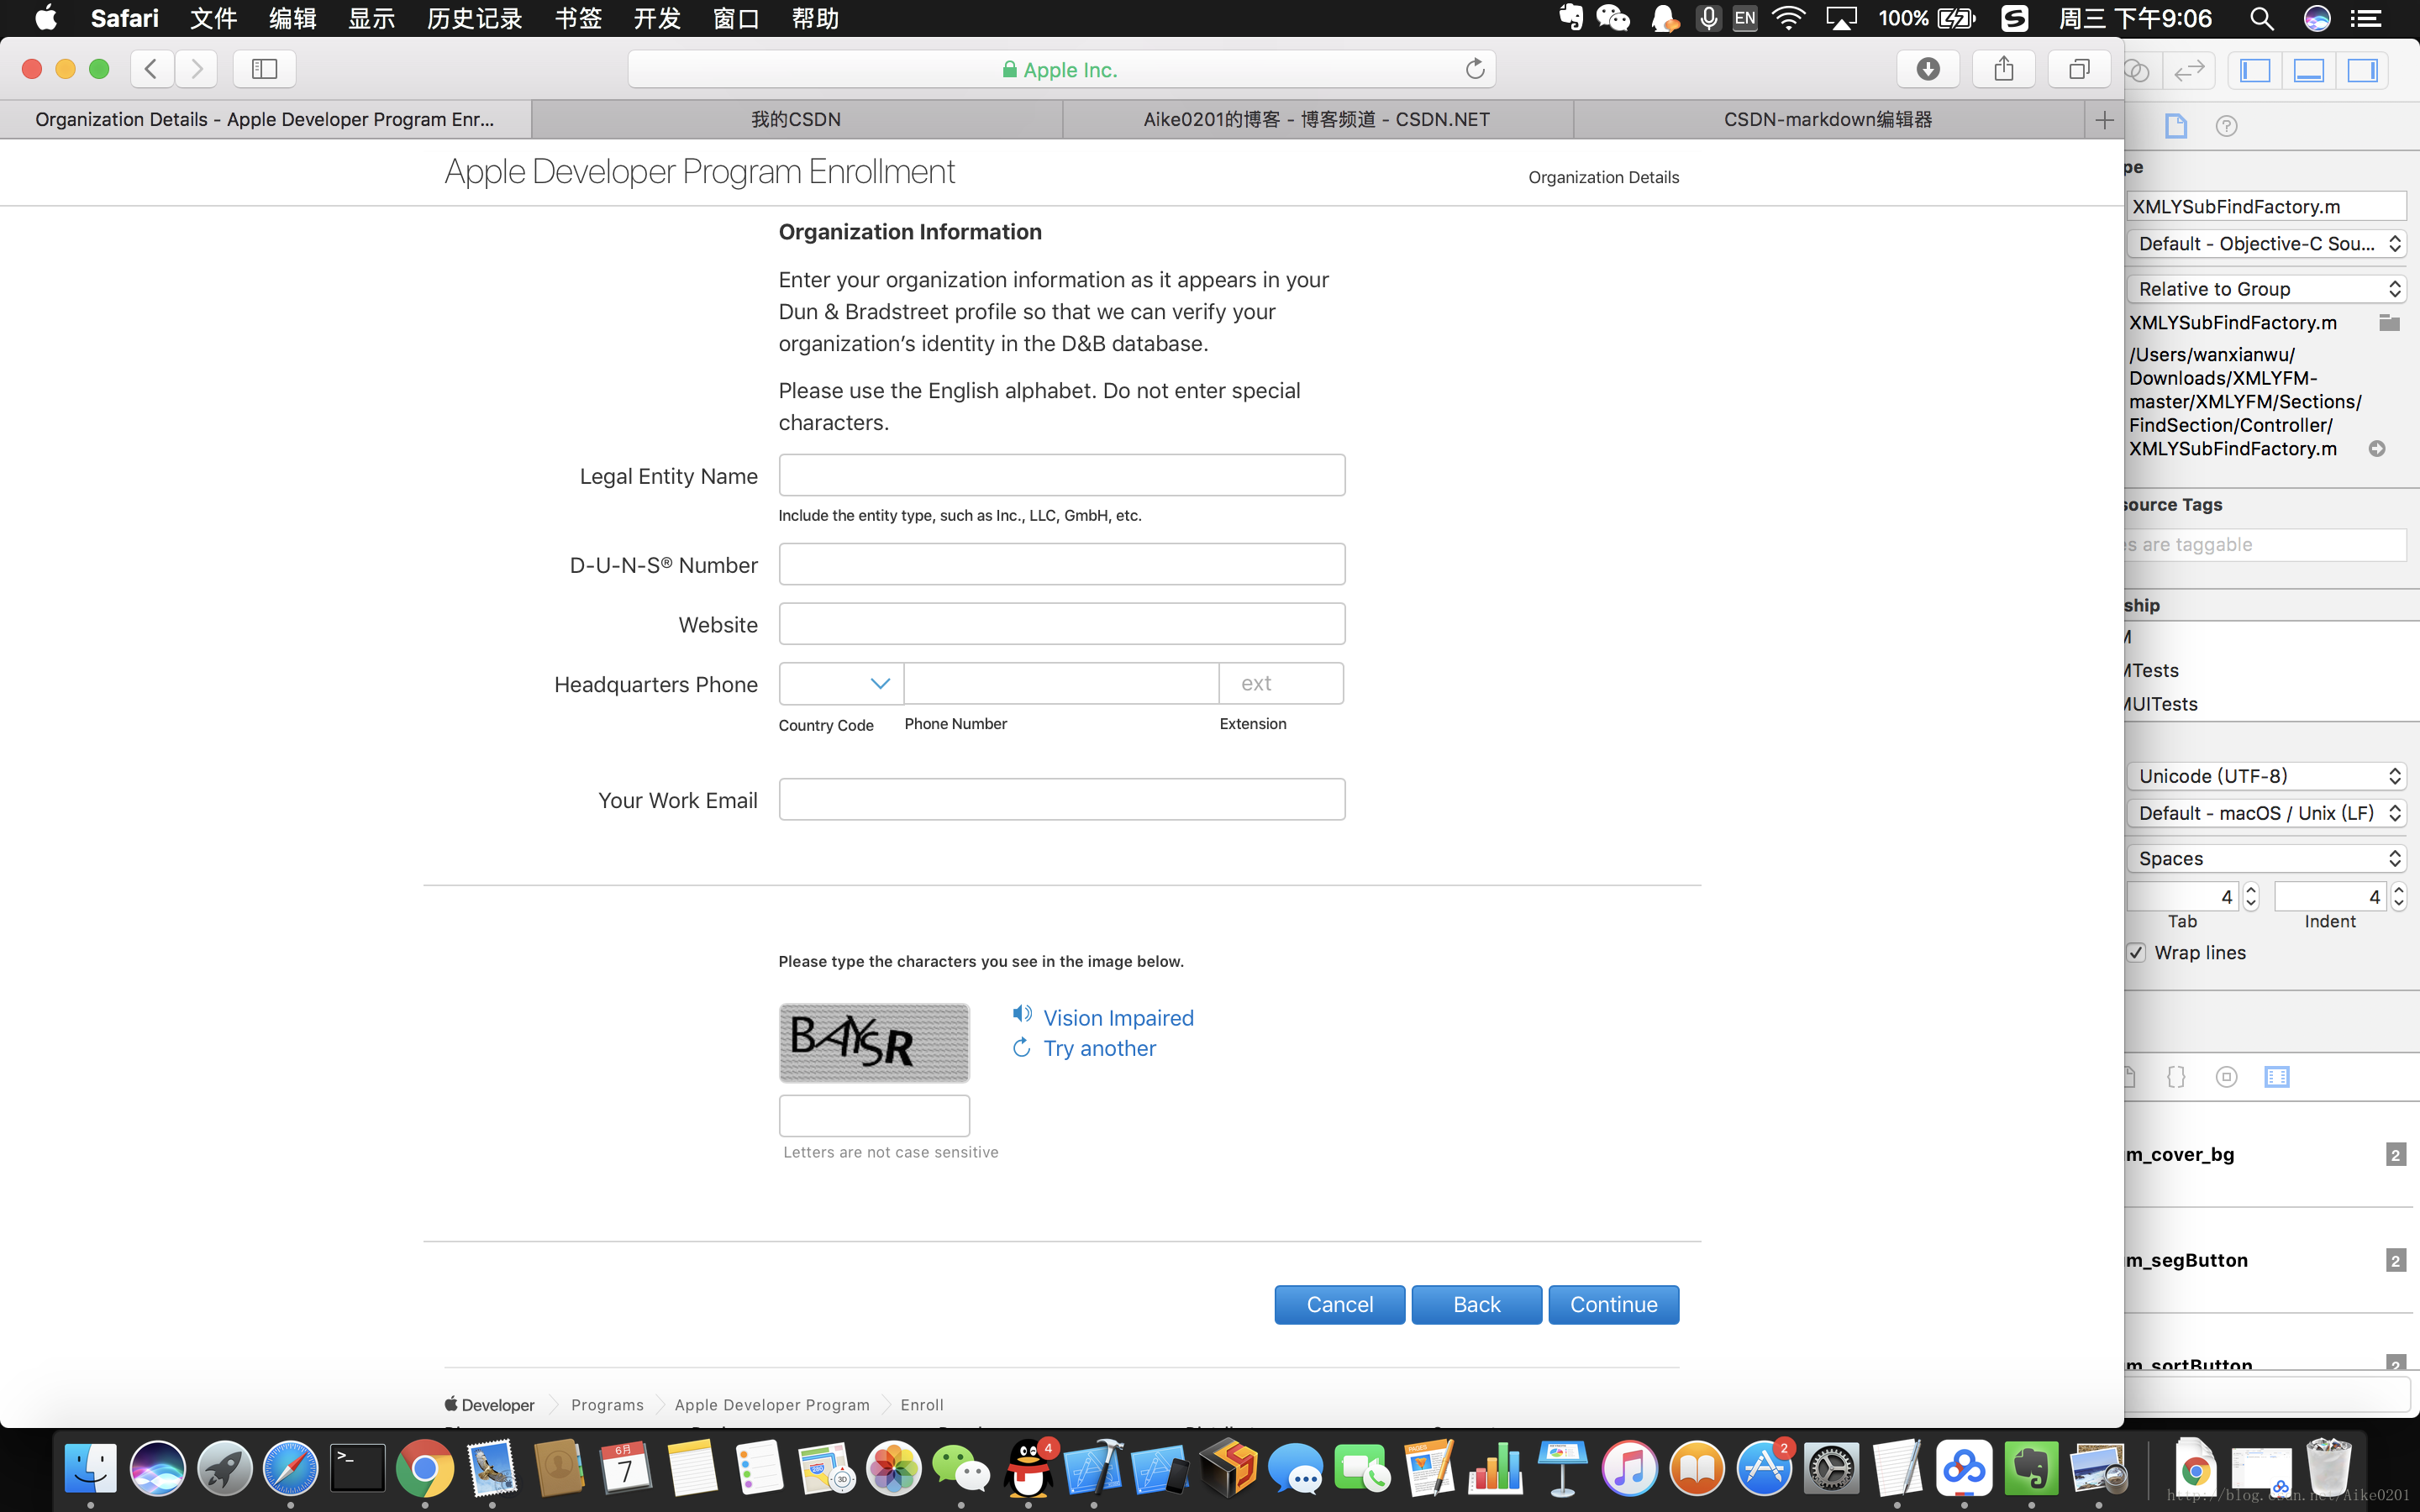Switch to the CSDN-markdown编辑器 tab
This screenshot has width=2420, height=1512.
[x=1828, y=119]
